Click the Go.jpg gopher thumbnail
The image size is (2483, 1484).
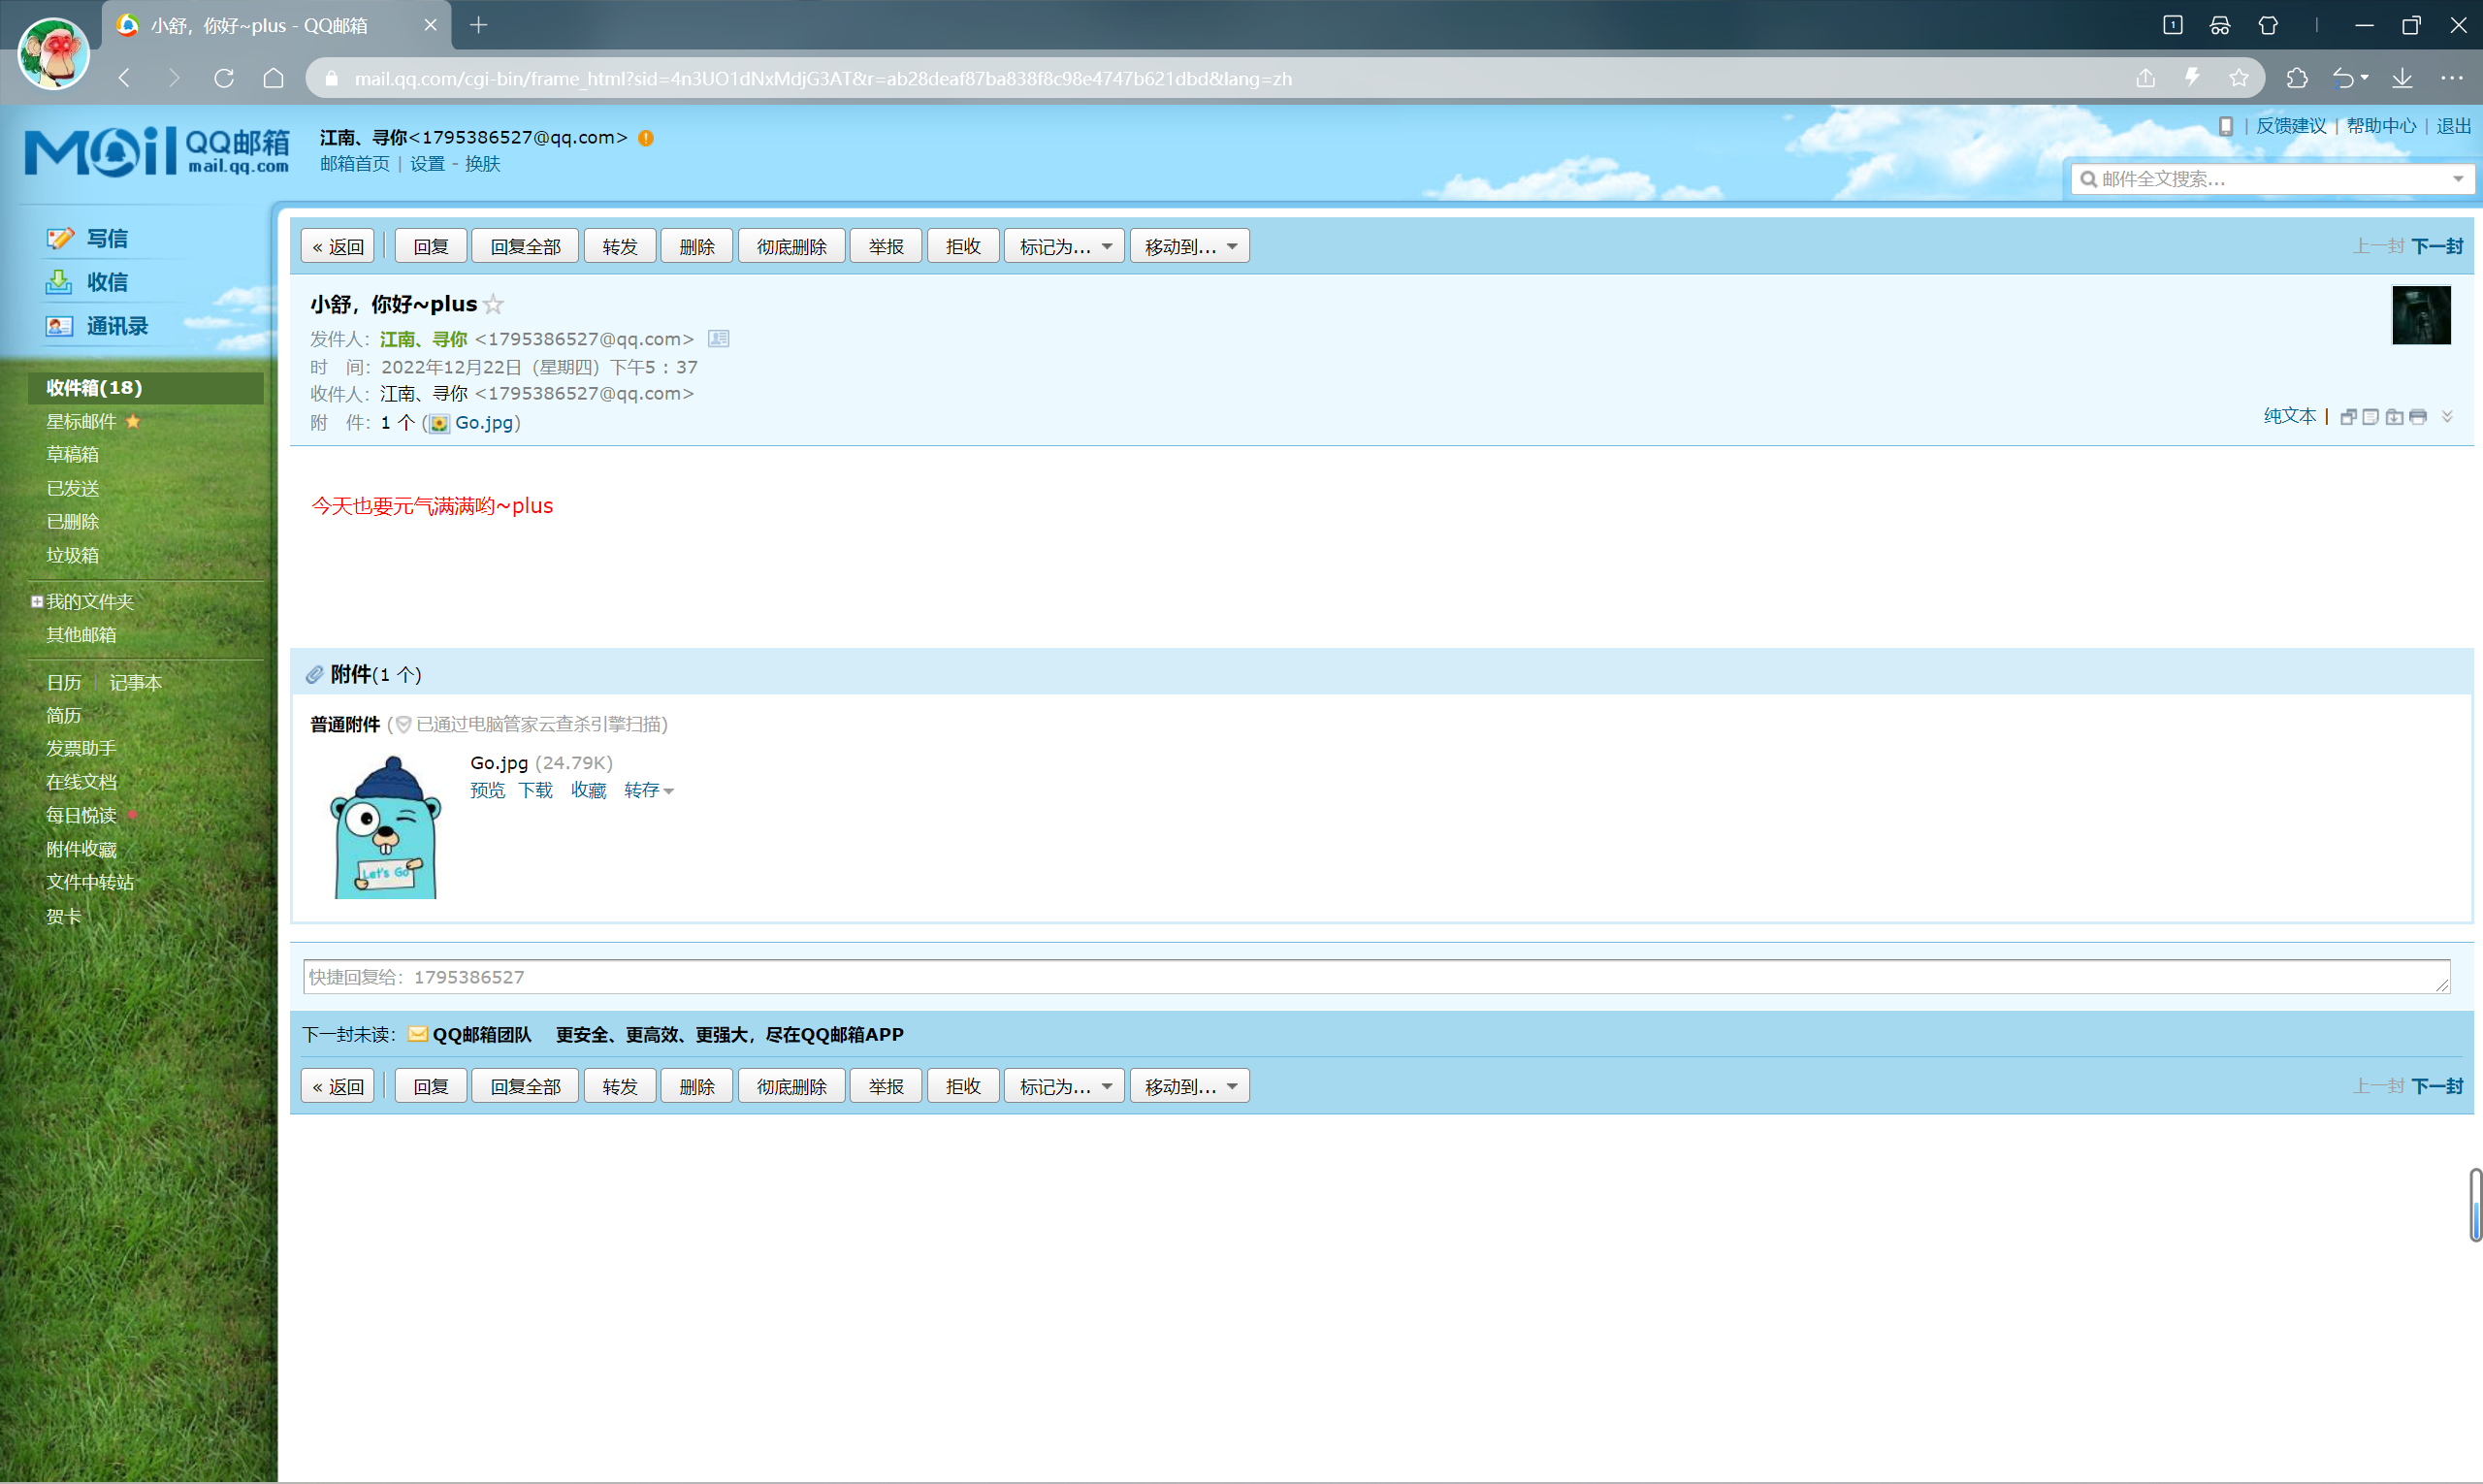pos(385,827)
